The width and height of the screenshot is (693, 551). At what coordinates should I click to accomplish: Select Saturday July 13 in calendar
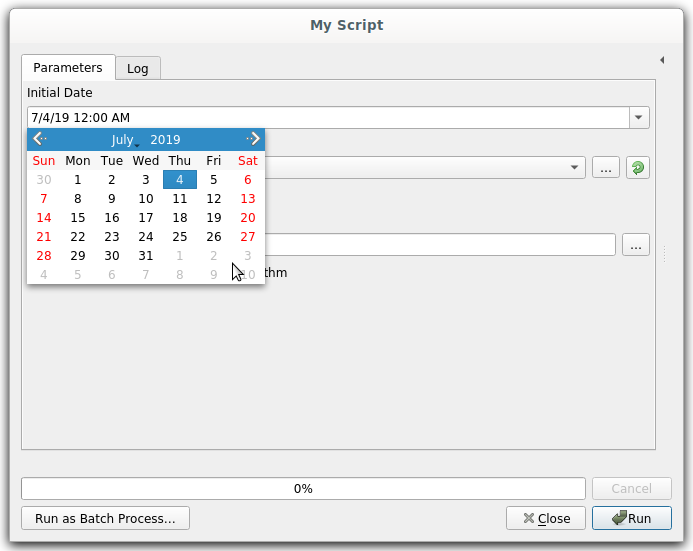click(x=248, y=198)
